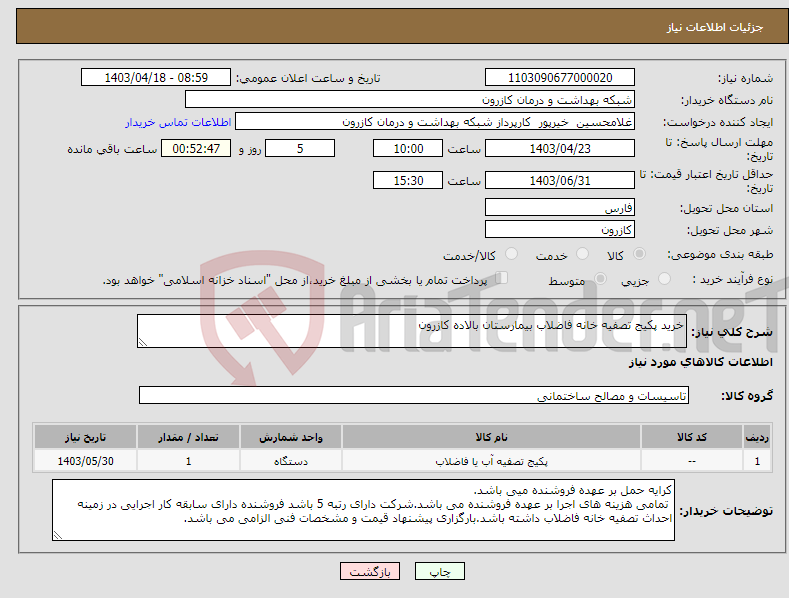Click the general description text area
Viewport: 789px width, 598px height.
point(412,331)
